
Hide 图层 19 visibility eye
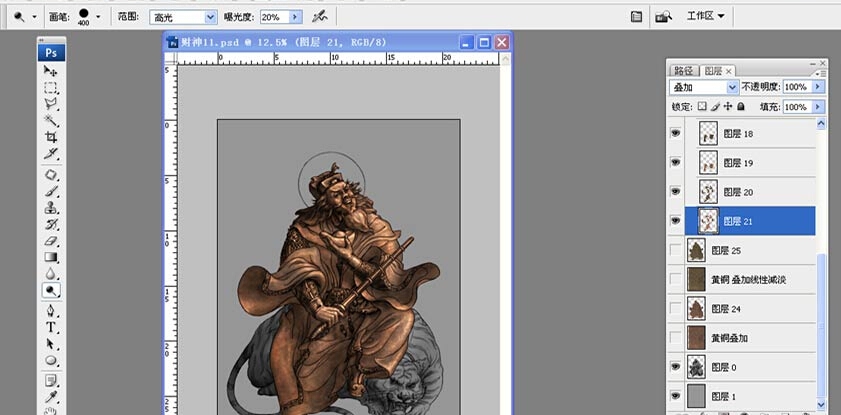pos(676,162)
